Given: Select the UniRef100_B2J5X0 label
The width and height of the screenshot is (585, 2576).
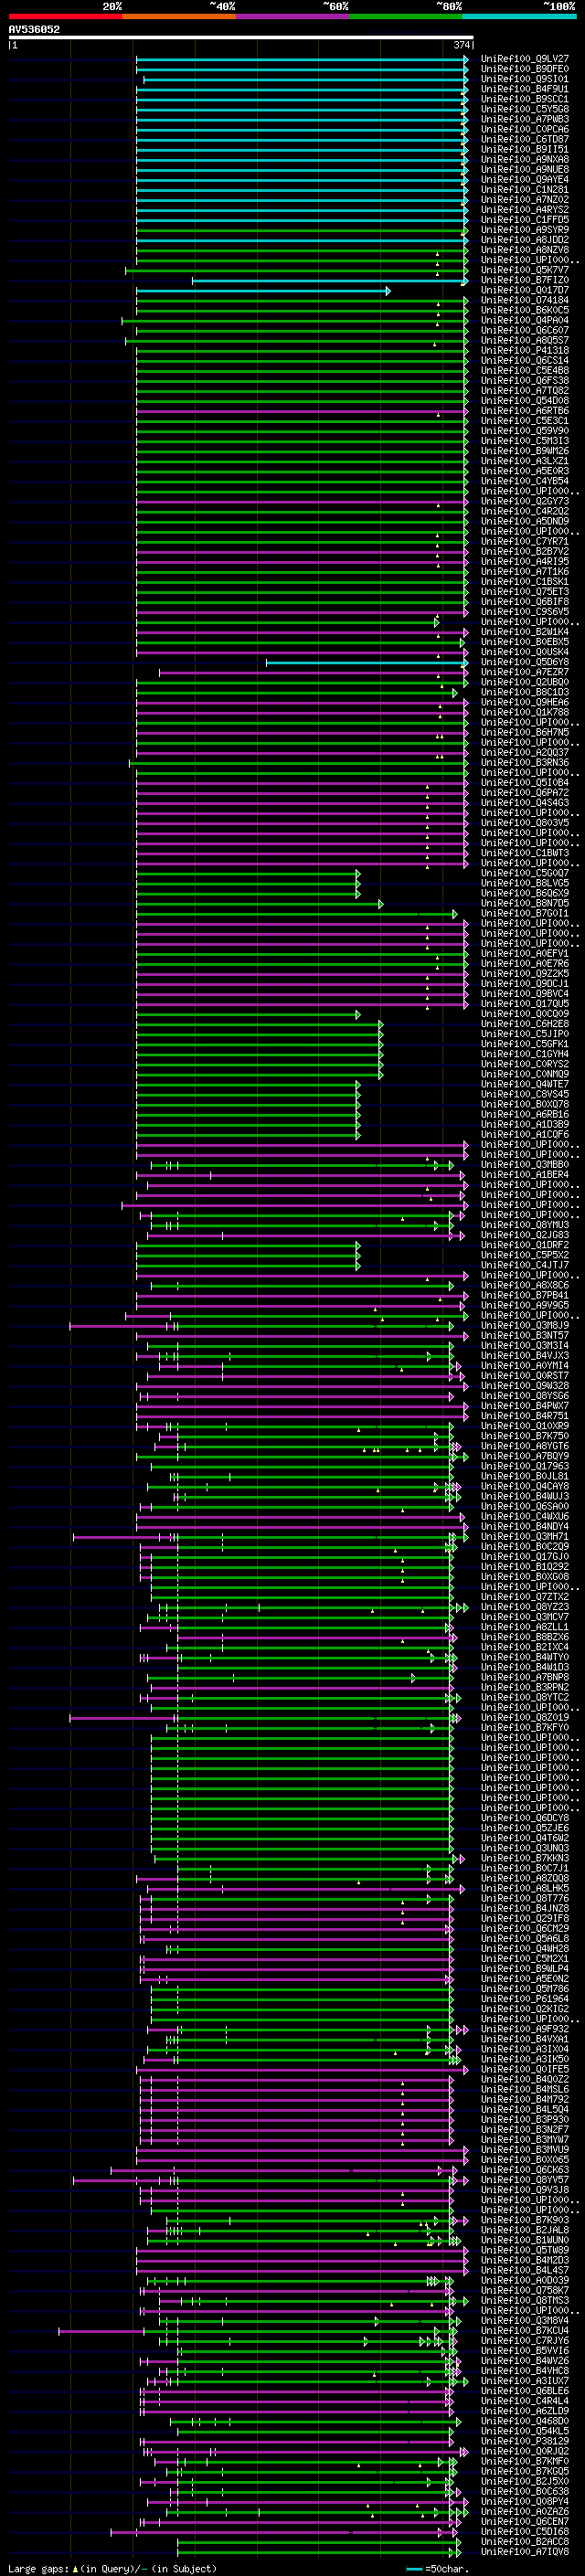Looking at the screenshot, I should click(x=525, y=2481).
